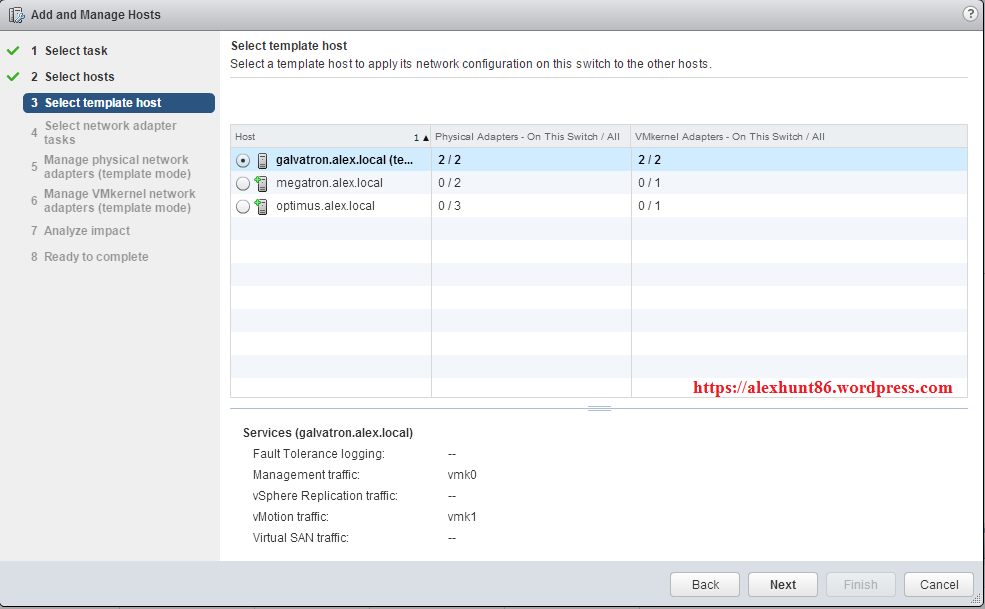The width and height of the screenshot is (985, 609).
Task: Click the Next button
Action: (x=783, y=585)
